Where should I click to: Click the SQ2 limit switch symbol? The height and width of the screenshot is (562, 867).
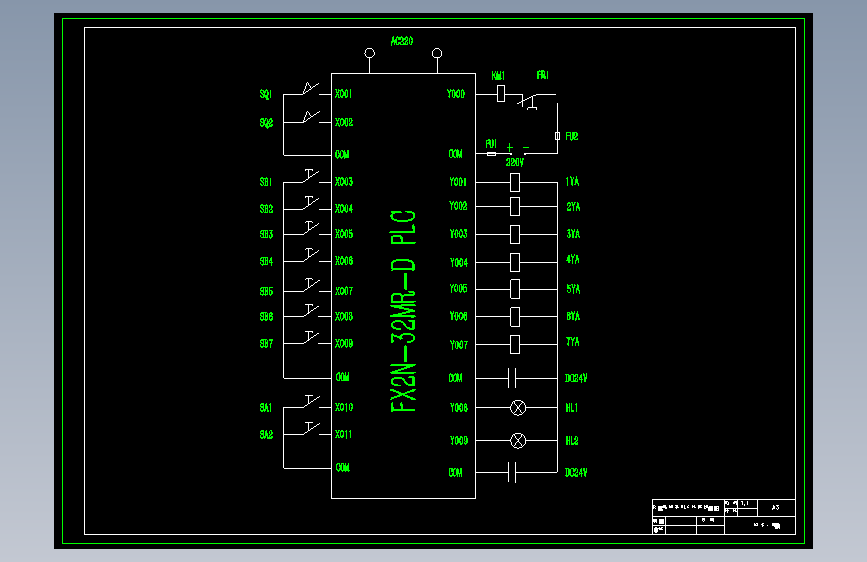coord(311,117)
